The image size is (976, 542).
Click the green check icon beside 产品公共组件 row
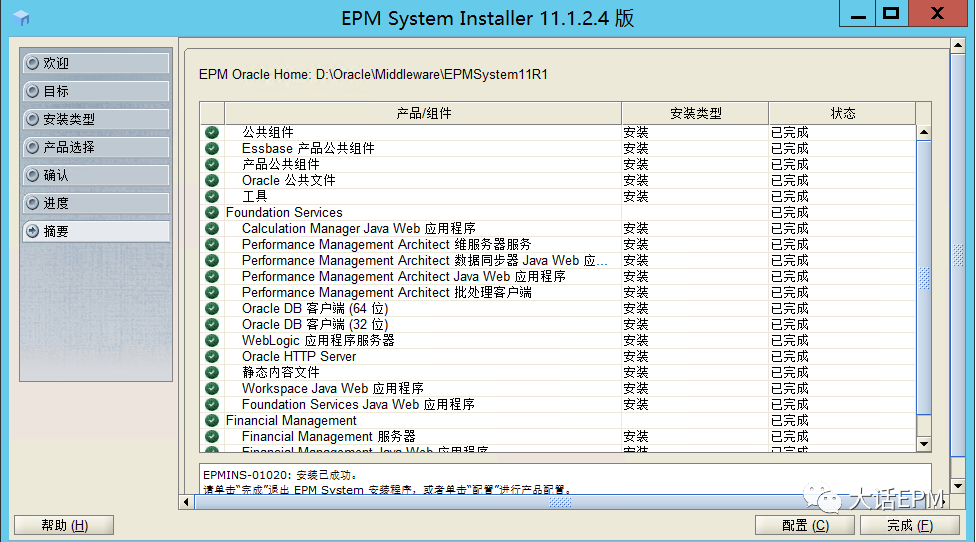coord(212,164)
